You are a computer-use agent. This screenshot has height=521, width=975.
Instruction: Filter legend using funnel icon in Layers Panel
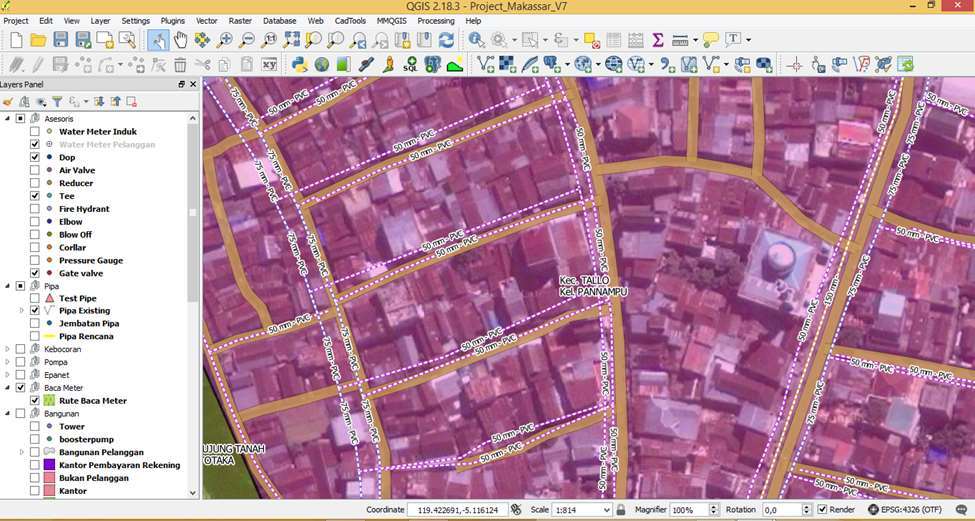click(x=57, y=101)
